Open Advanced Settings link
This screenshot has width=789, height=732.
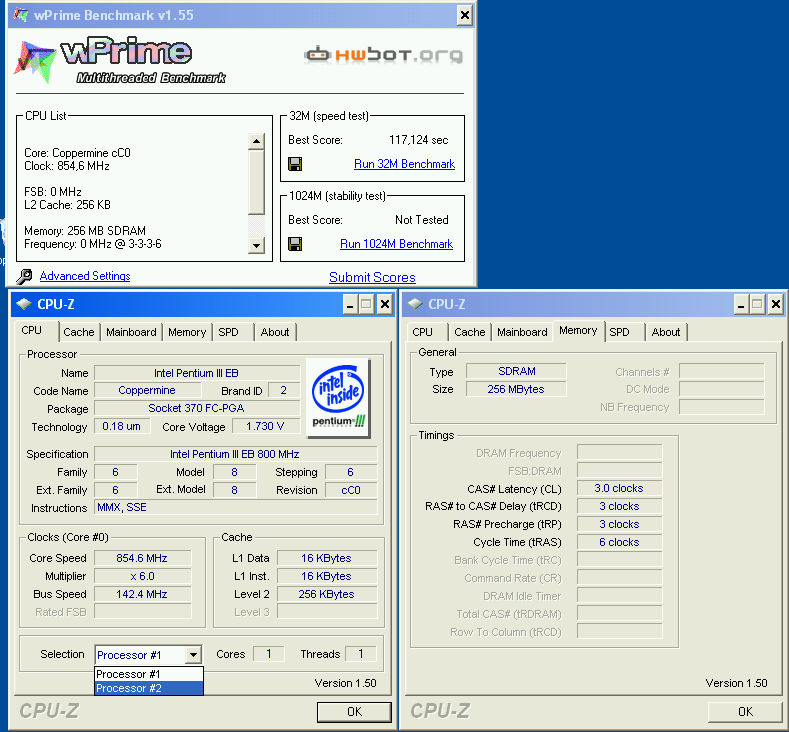point(85,276)
